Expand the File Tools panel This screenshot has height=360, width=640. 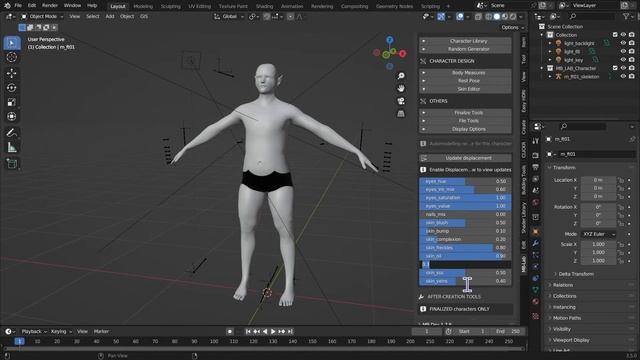pyautogui.click(x=465, y=121)
